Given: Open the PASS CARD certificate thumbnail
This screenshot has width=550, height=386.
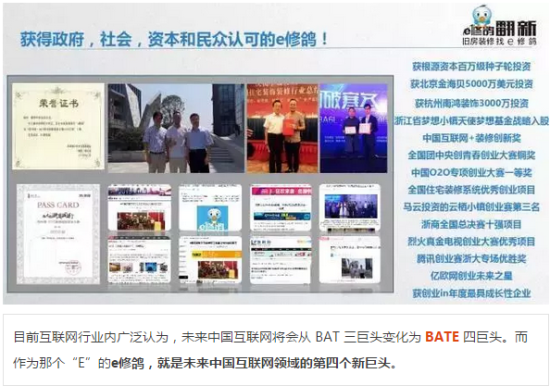Looking at the screenshot, I should point(58,234).
